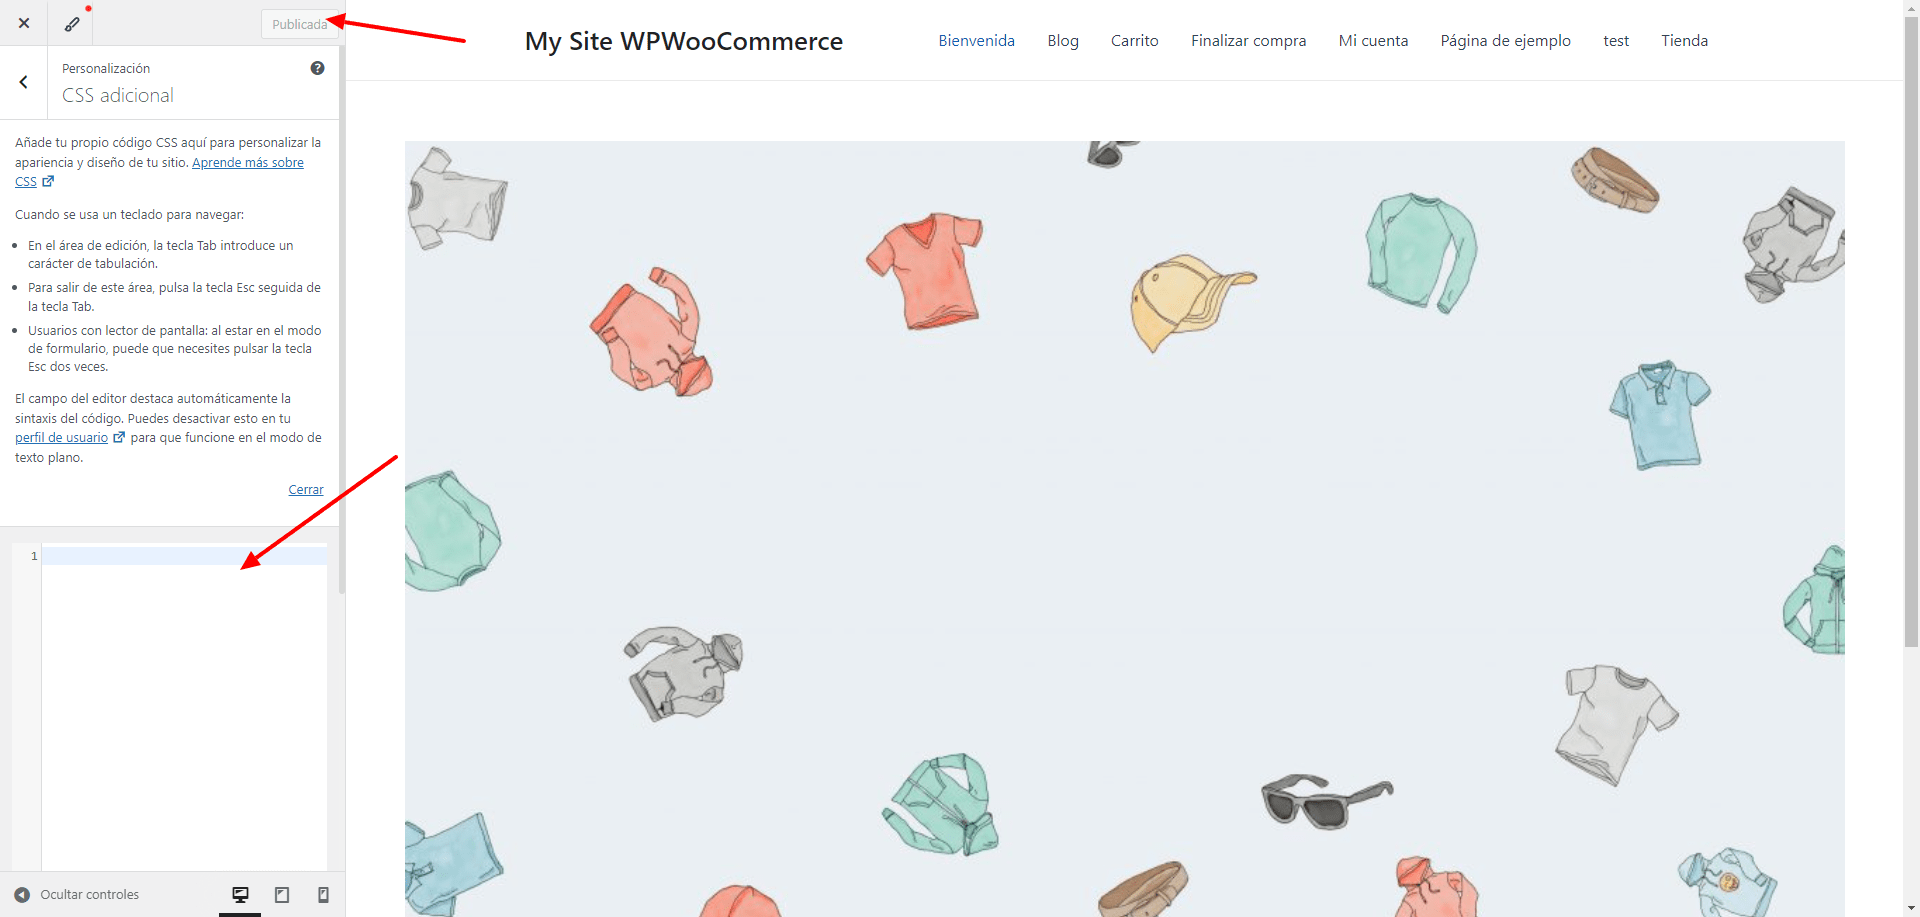The image size is (1920, 917).
Task: Toggle help with the question mark icon
Action: [317, 68]
